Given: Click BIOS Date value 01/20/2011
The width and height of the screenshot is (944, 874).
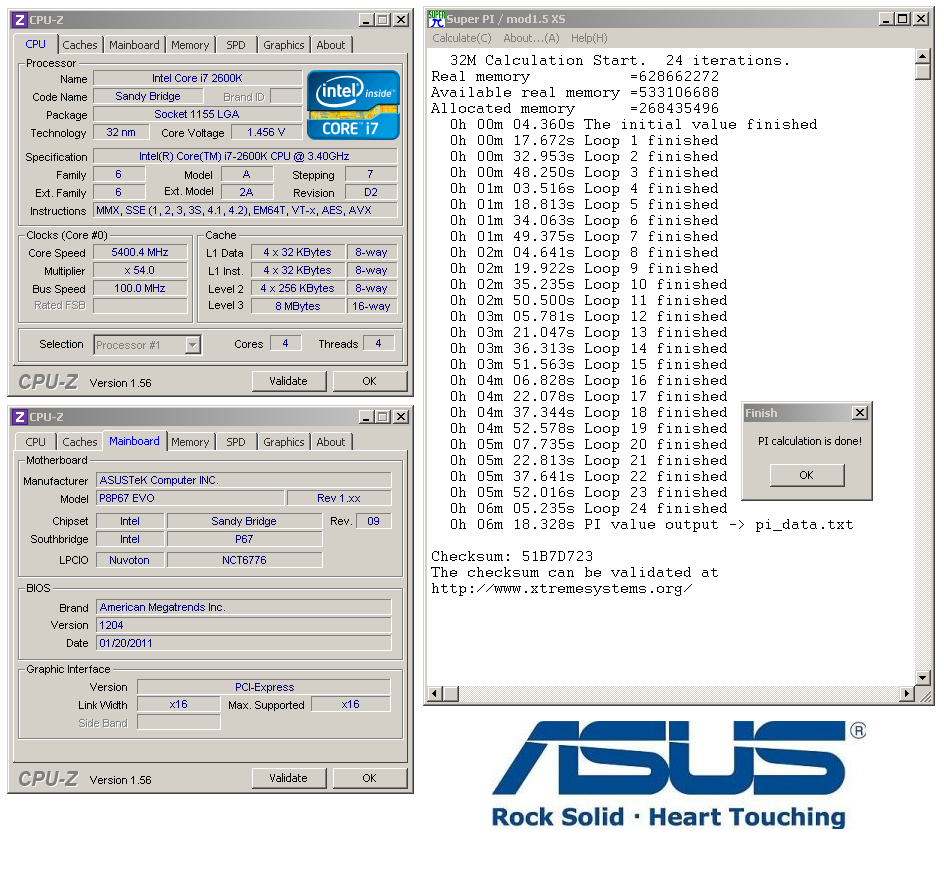Looking at the screenshot, I should click(x=244, y=643).
